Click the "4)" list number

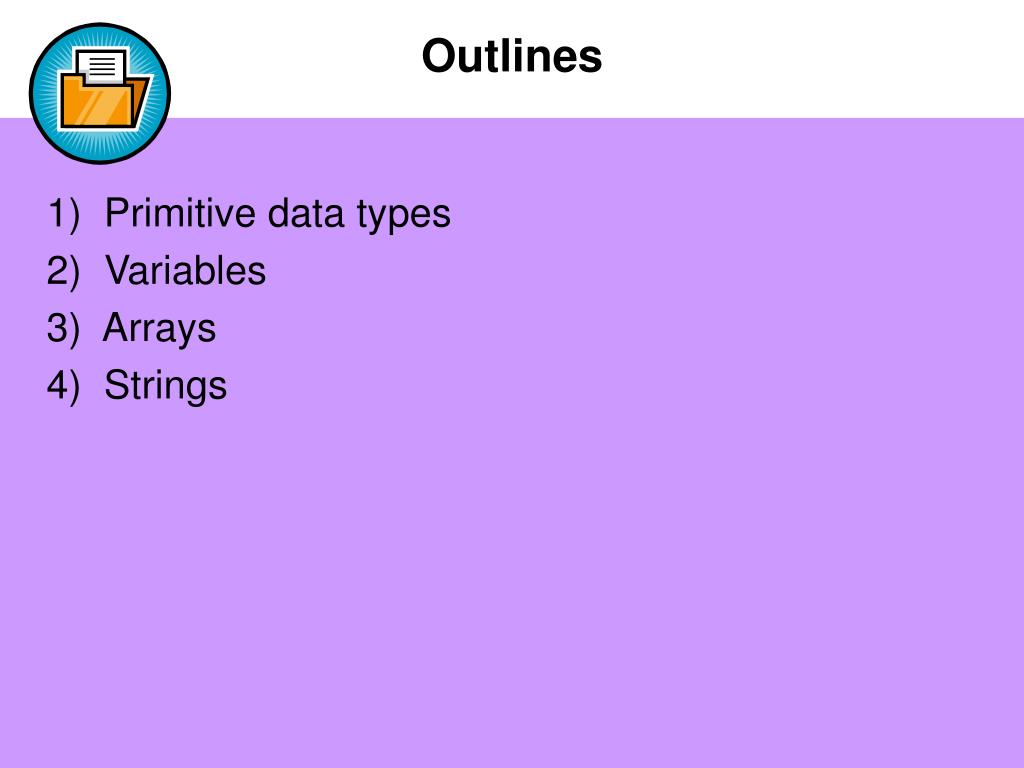(63, 385)
